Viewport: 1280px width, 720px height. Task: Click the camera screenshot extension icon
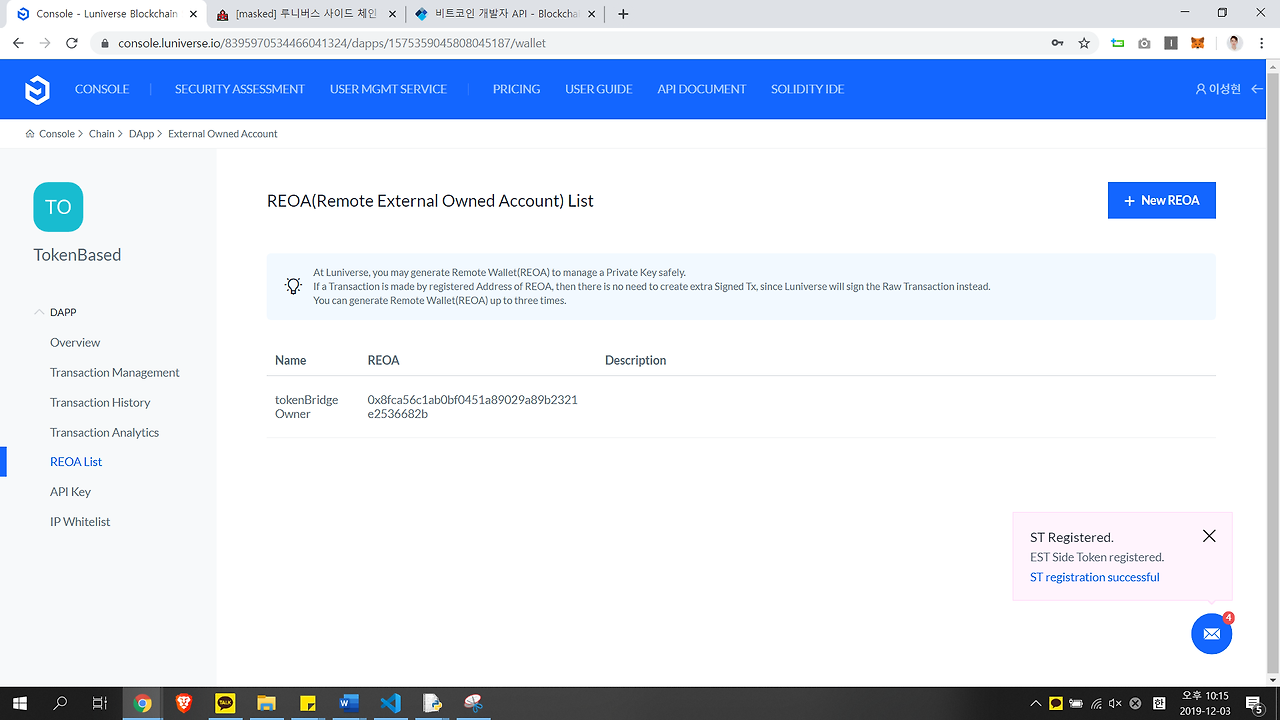tap(1144, 43)
